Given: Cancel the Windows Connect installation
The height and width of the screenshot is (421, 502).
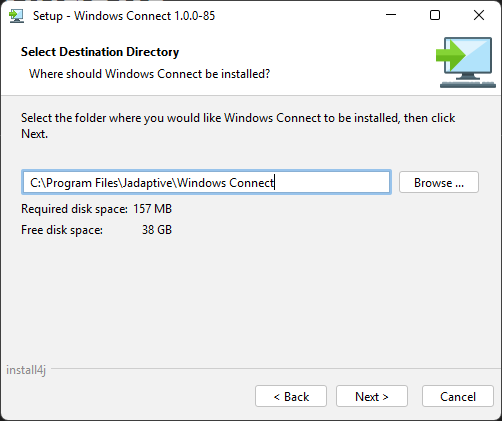Looking at the screenshot, I should 458,396.
